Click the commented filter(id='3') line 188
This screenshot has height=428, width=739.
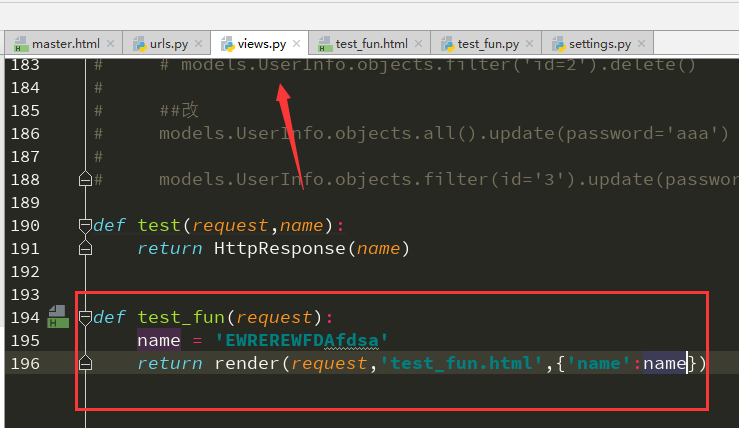[x=449, y=180]
